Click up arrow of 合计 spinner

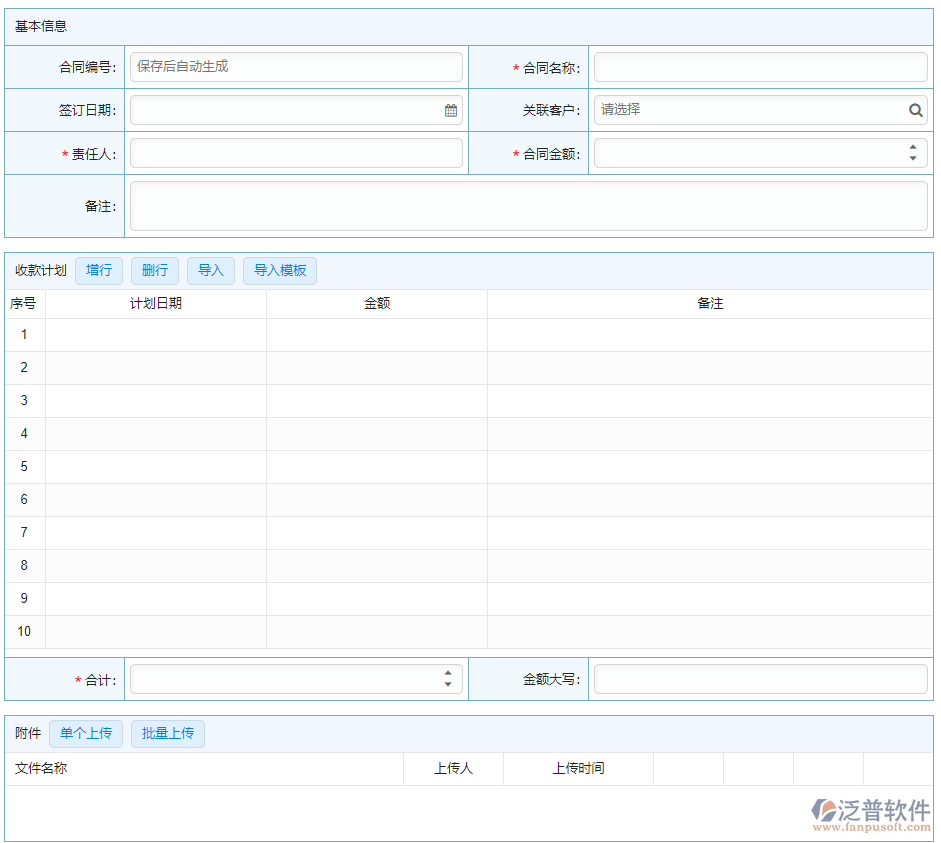447,674
